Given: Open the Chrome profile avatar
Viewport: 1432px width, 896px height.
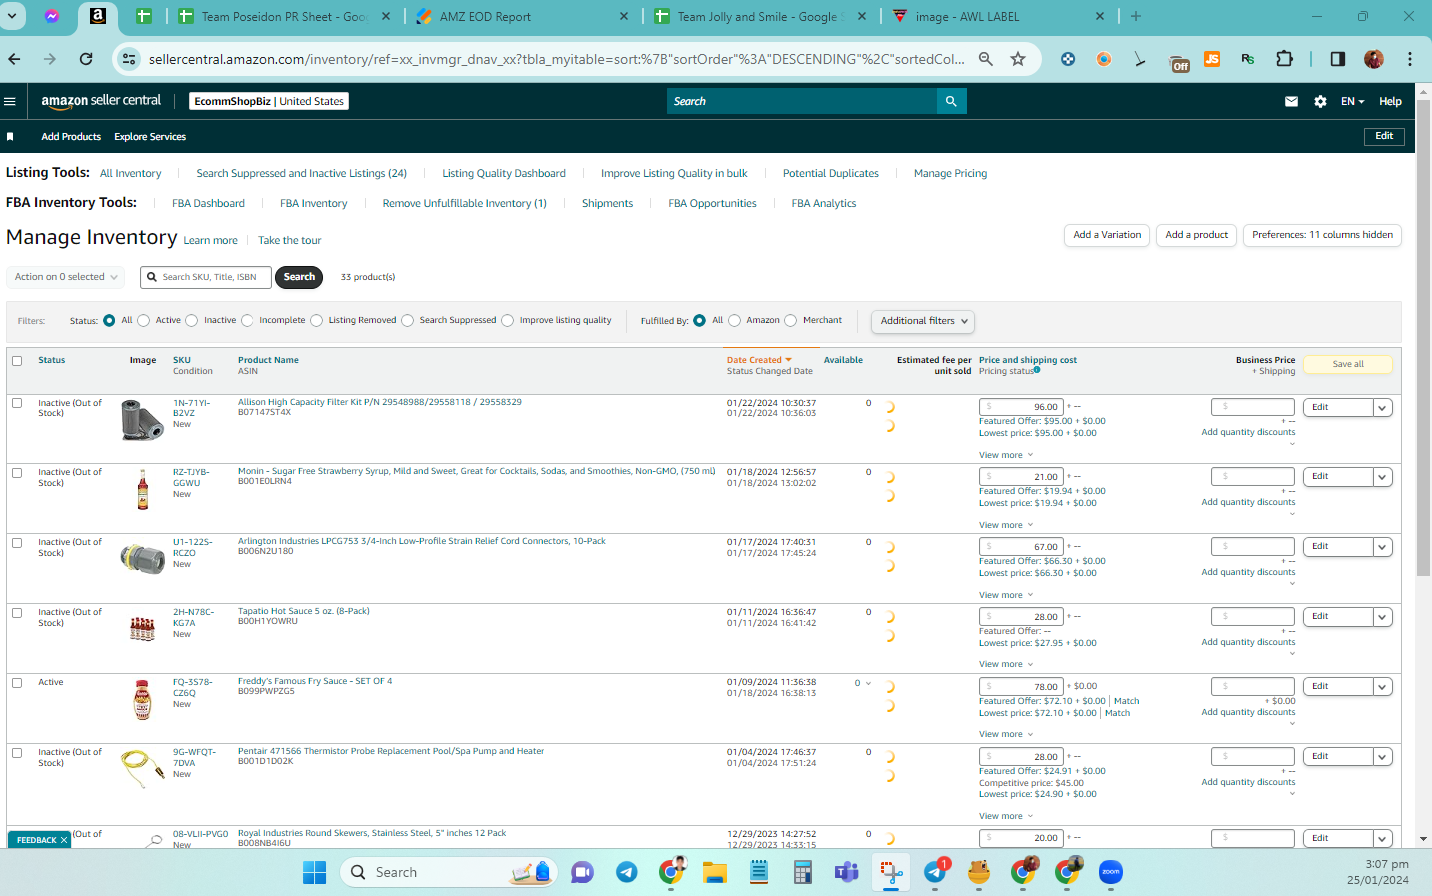Looking at the screenshot, I should (x=1374, y=59).
